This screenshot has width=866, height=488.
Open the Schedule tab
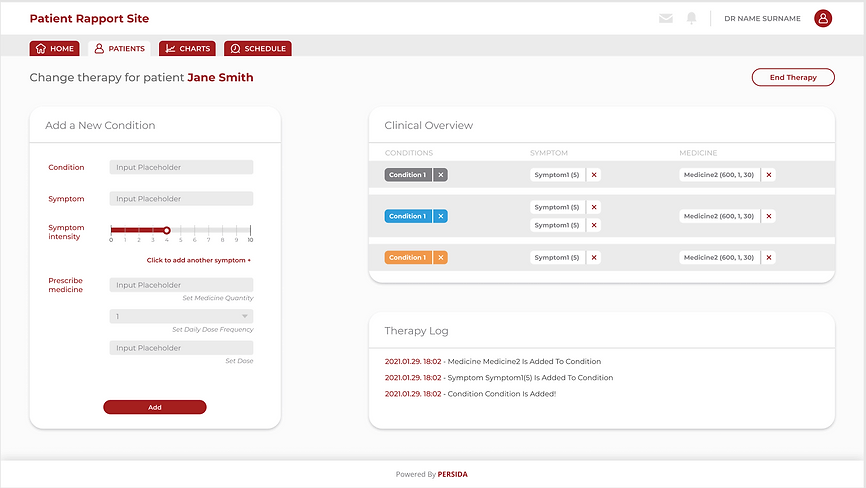[257, 48]
